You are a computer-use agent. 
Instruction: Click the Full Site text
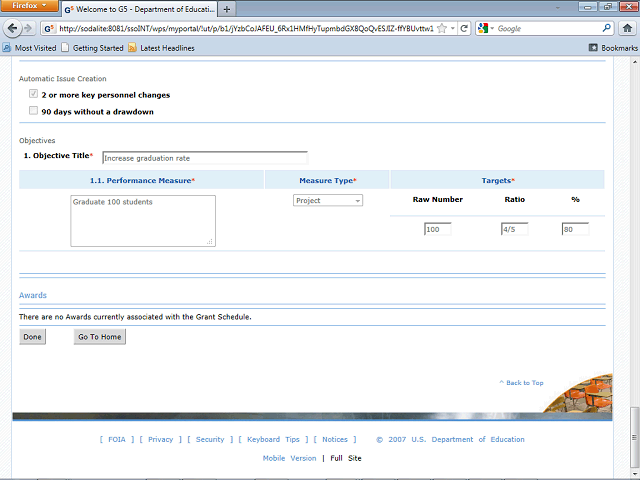[346, 458]
